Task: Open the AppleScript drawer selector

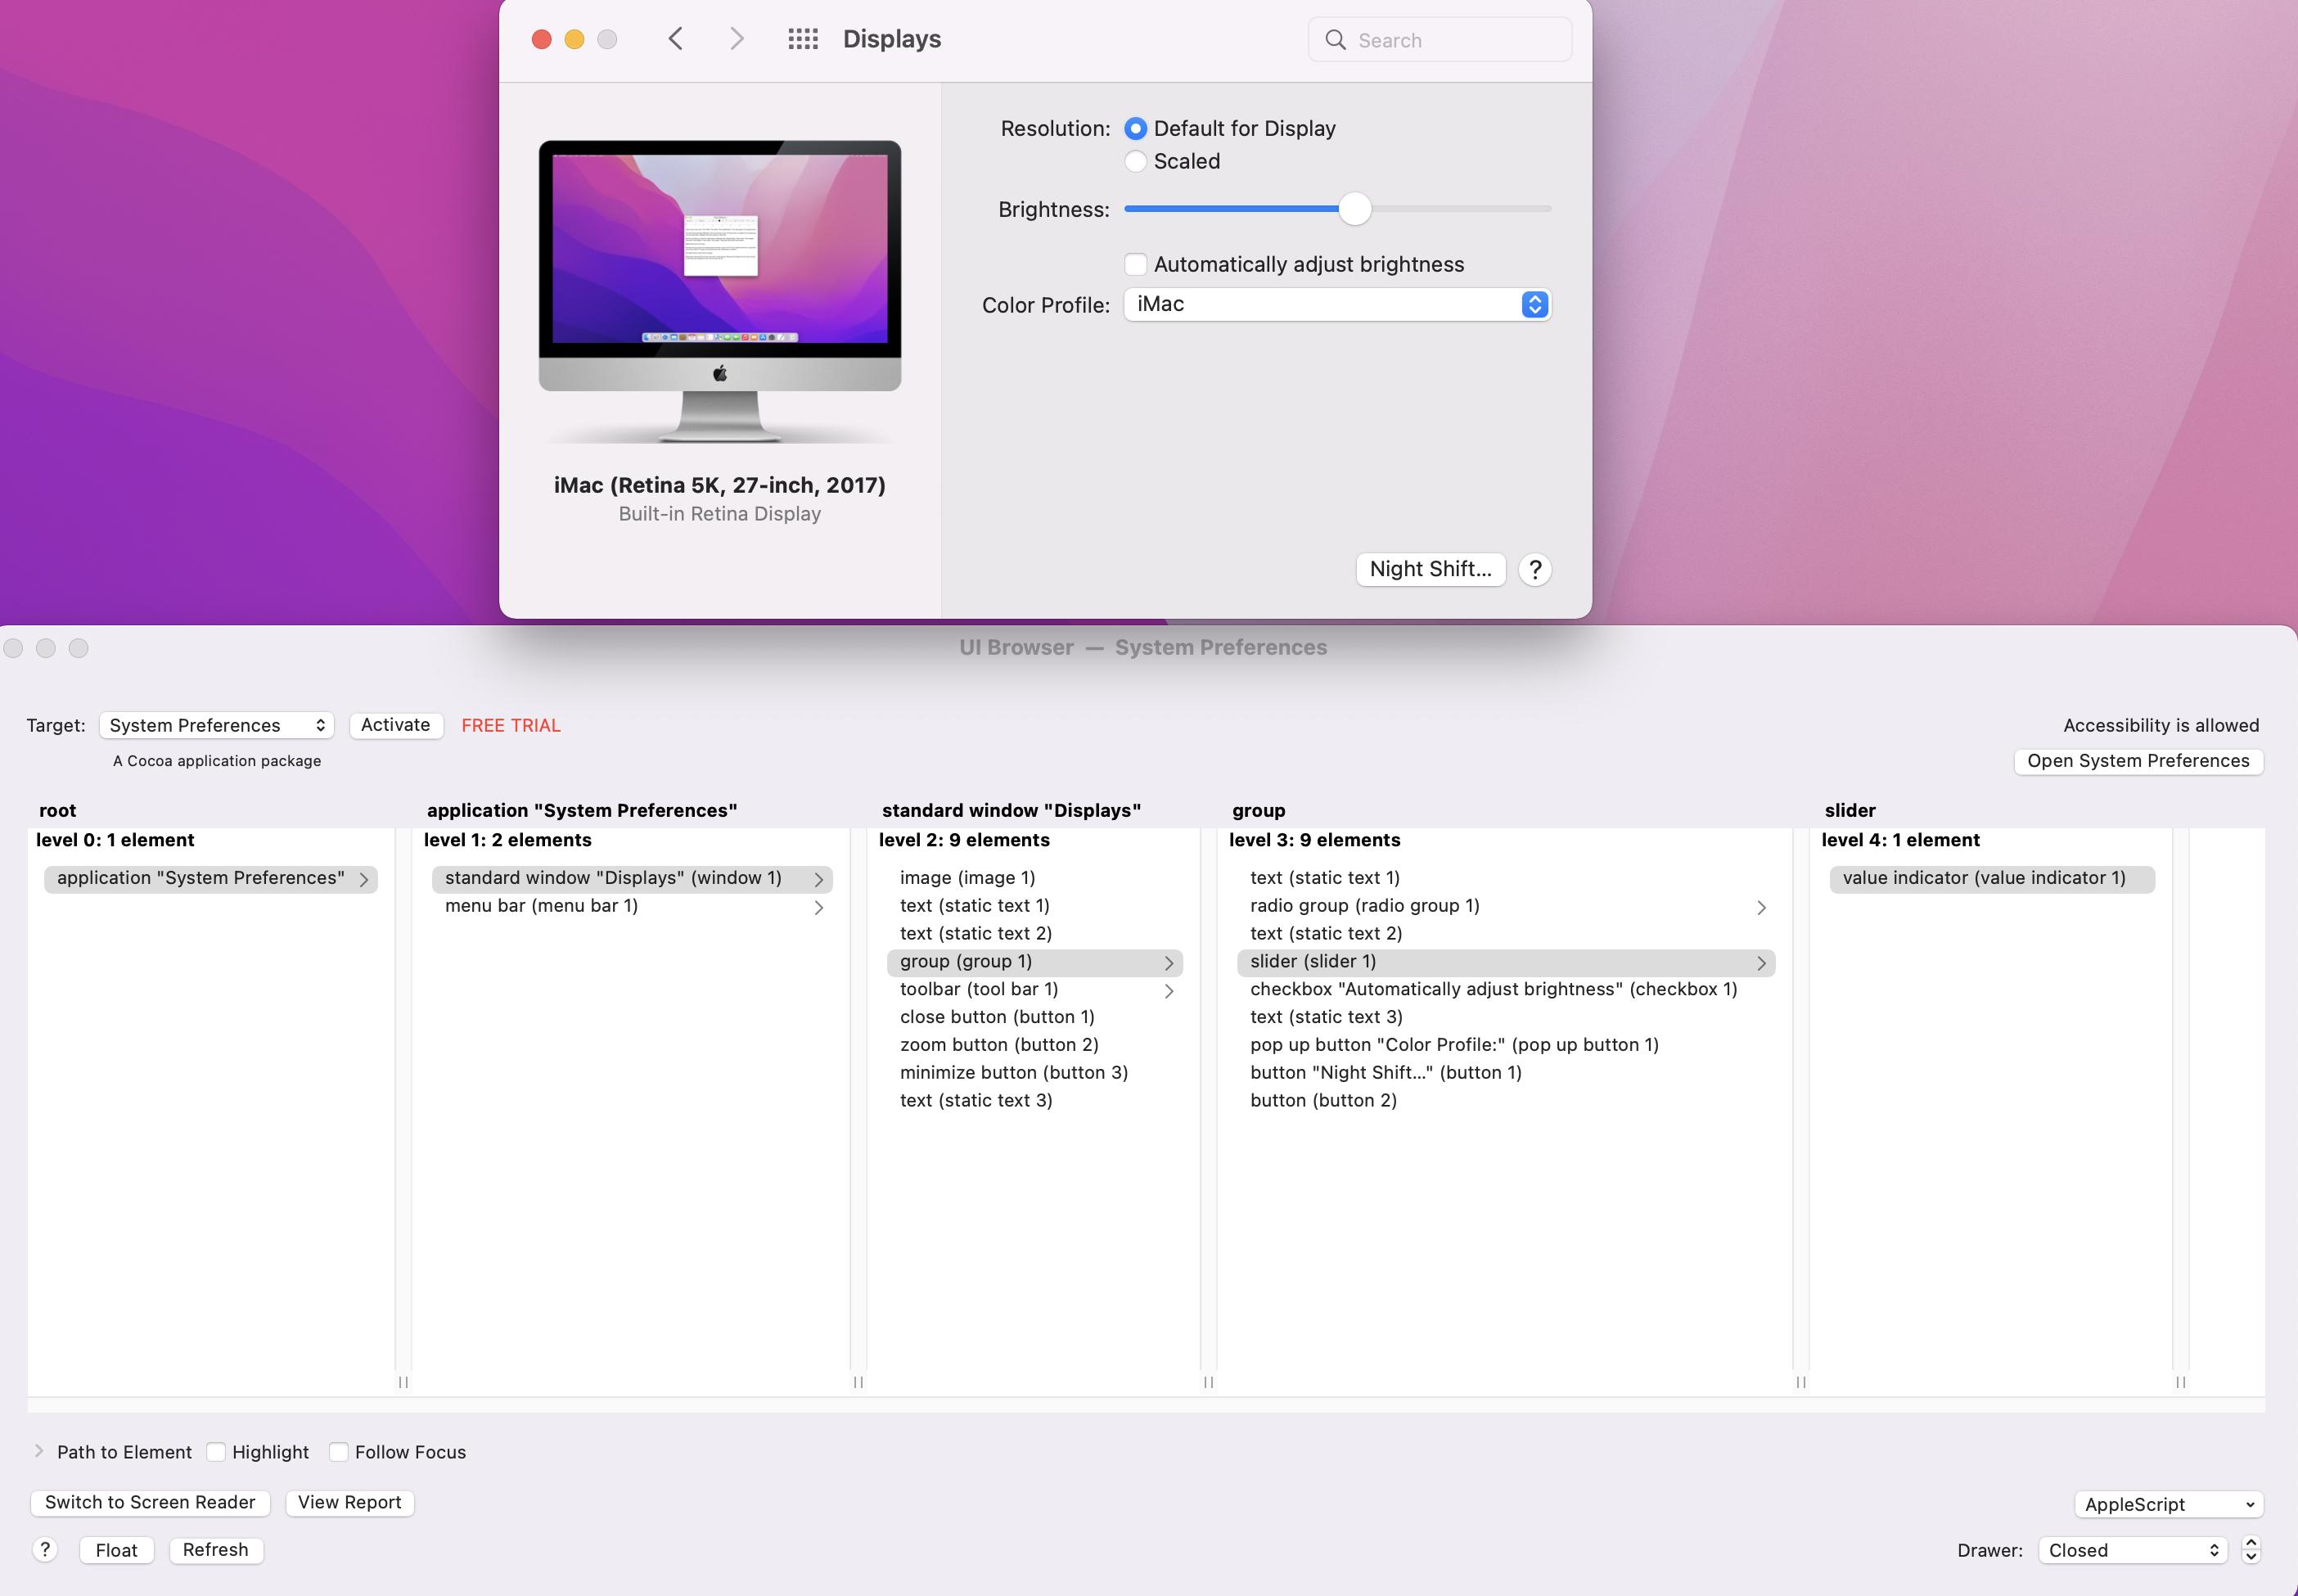Action: (2165, 1502)
